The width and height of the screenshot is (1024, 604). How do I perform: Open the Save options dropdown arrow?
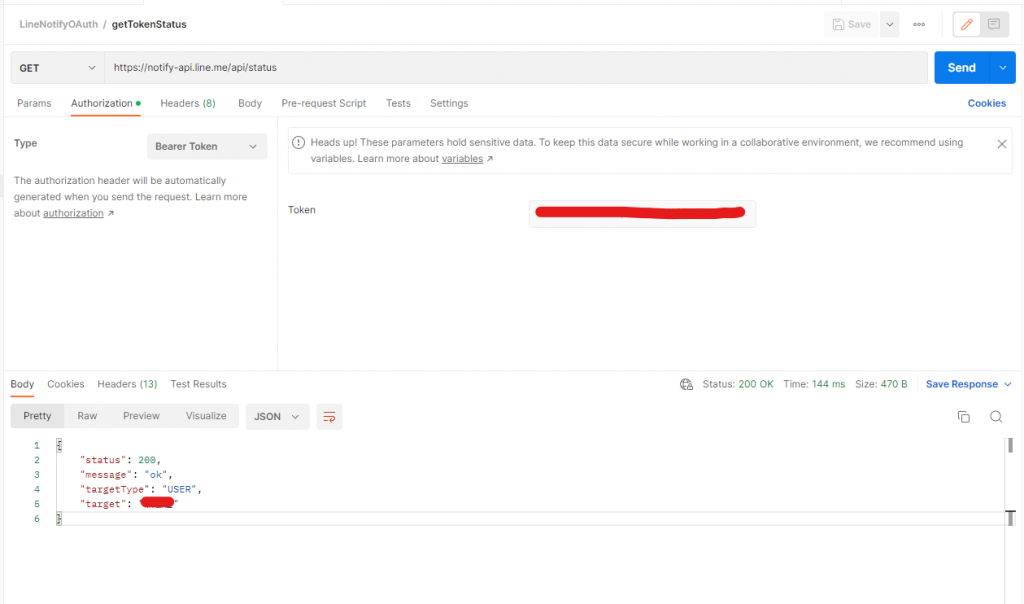tap(889, 24)
